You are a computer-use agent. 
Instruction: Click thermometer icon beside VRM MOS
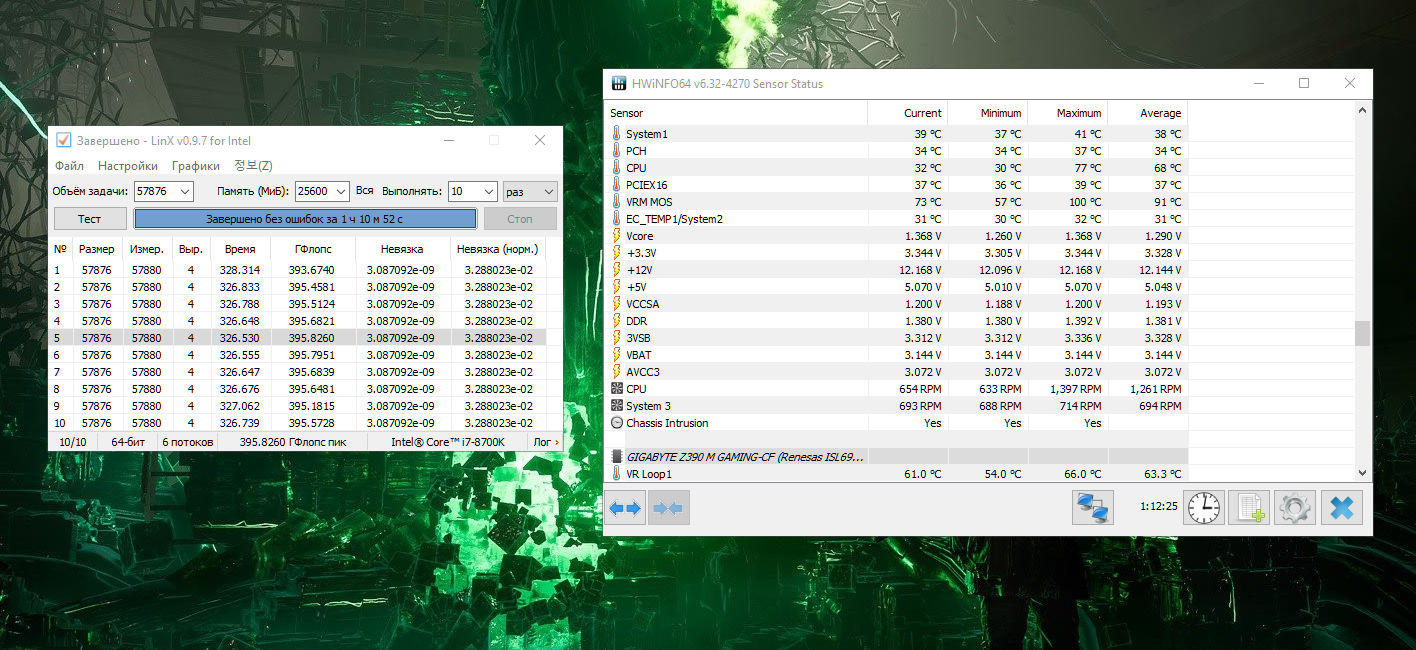coord(616,202)
